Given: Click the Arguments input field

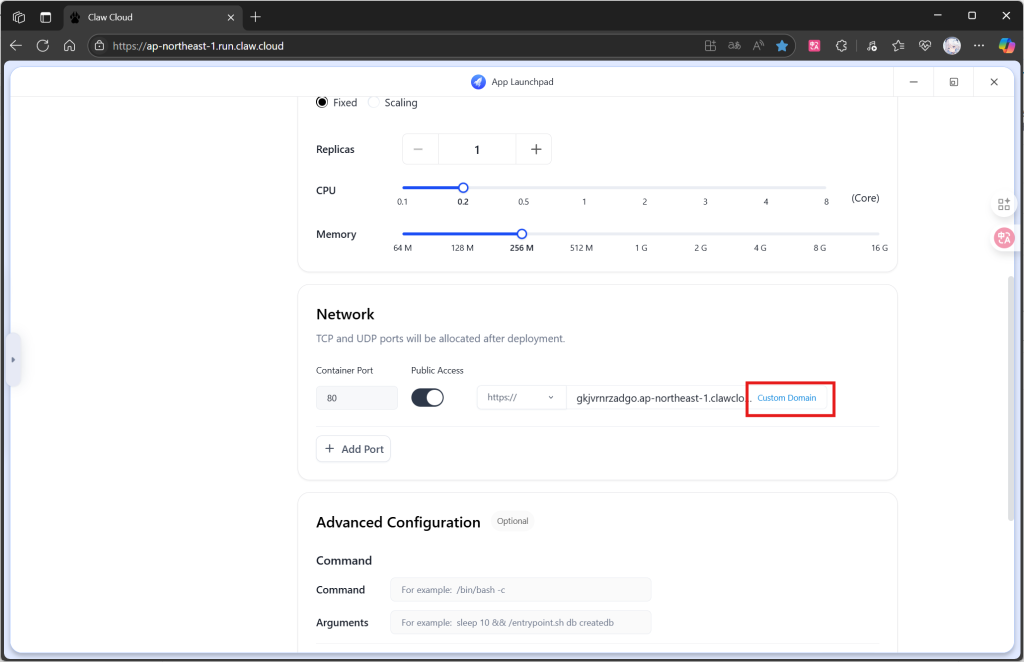Looking at the screenshot, I should point(520,622).
